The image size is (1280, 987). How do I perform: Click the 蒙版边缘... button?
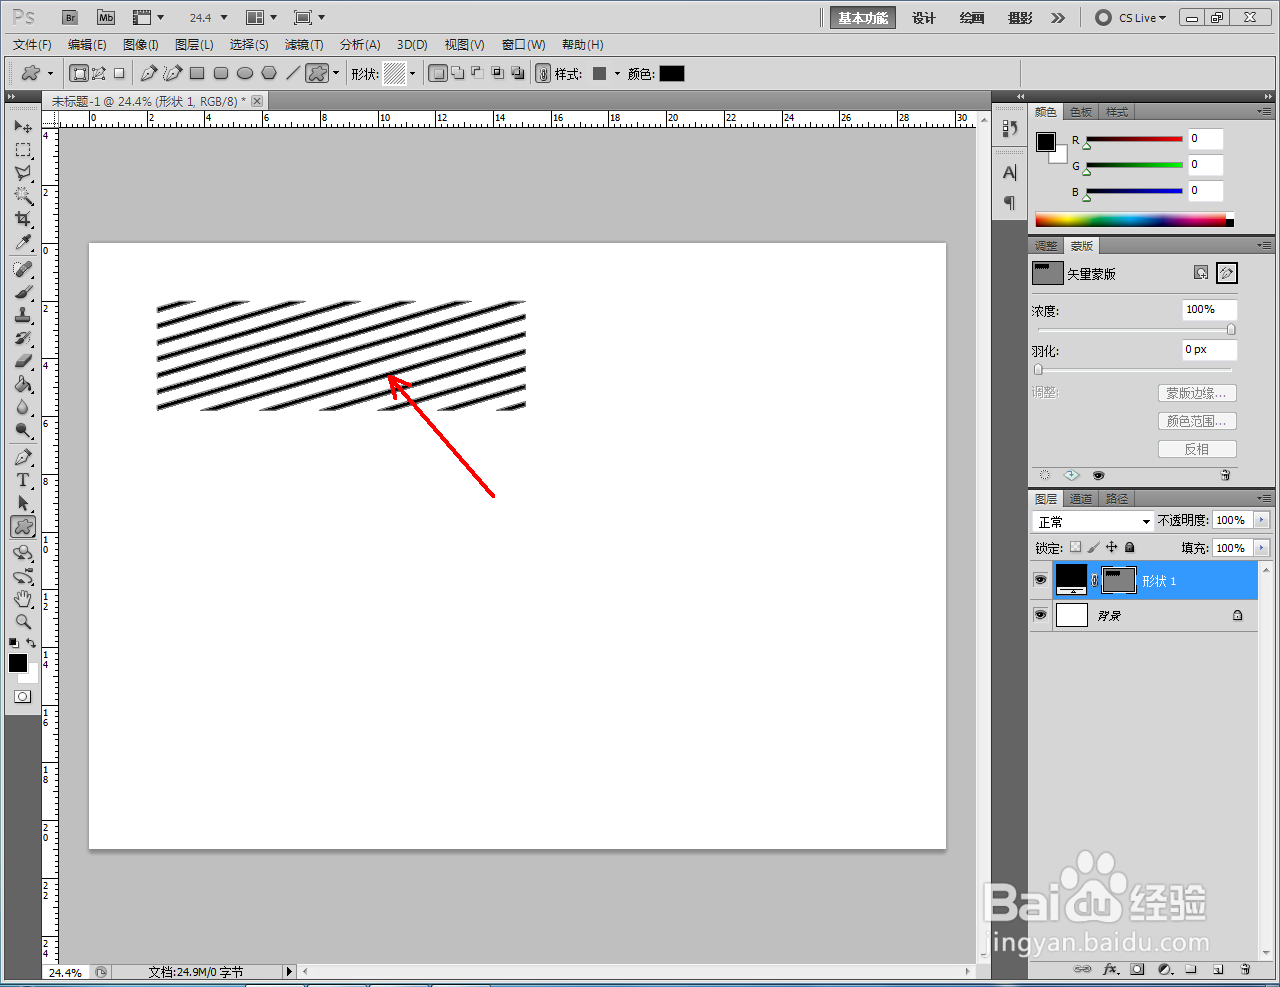(1197, 393)
